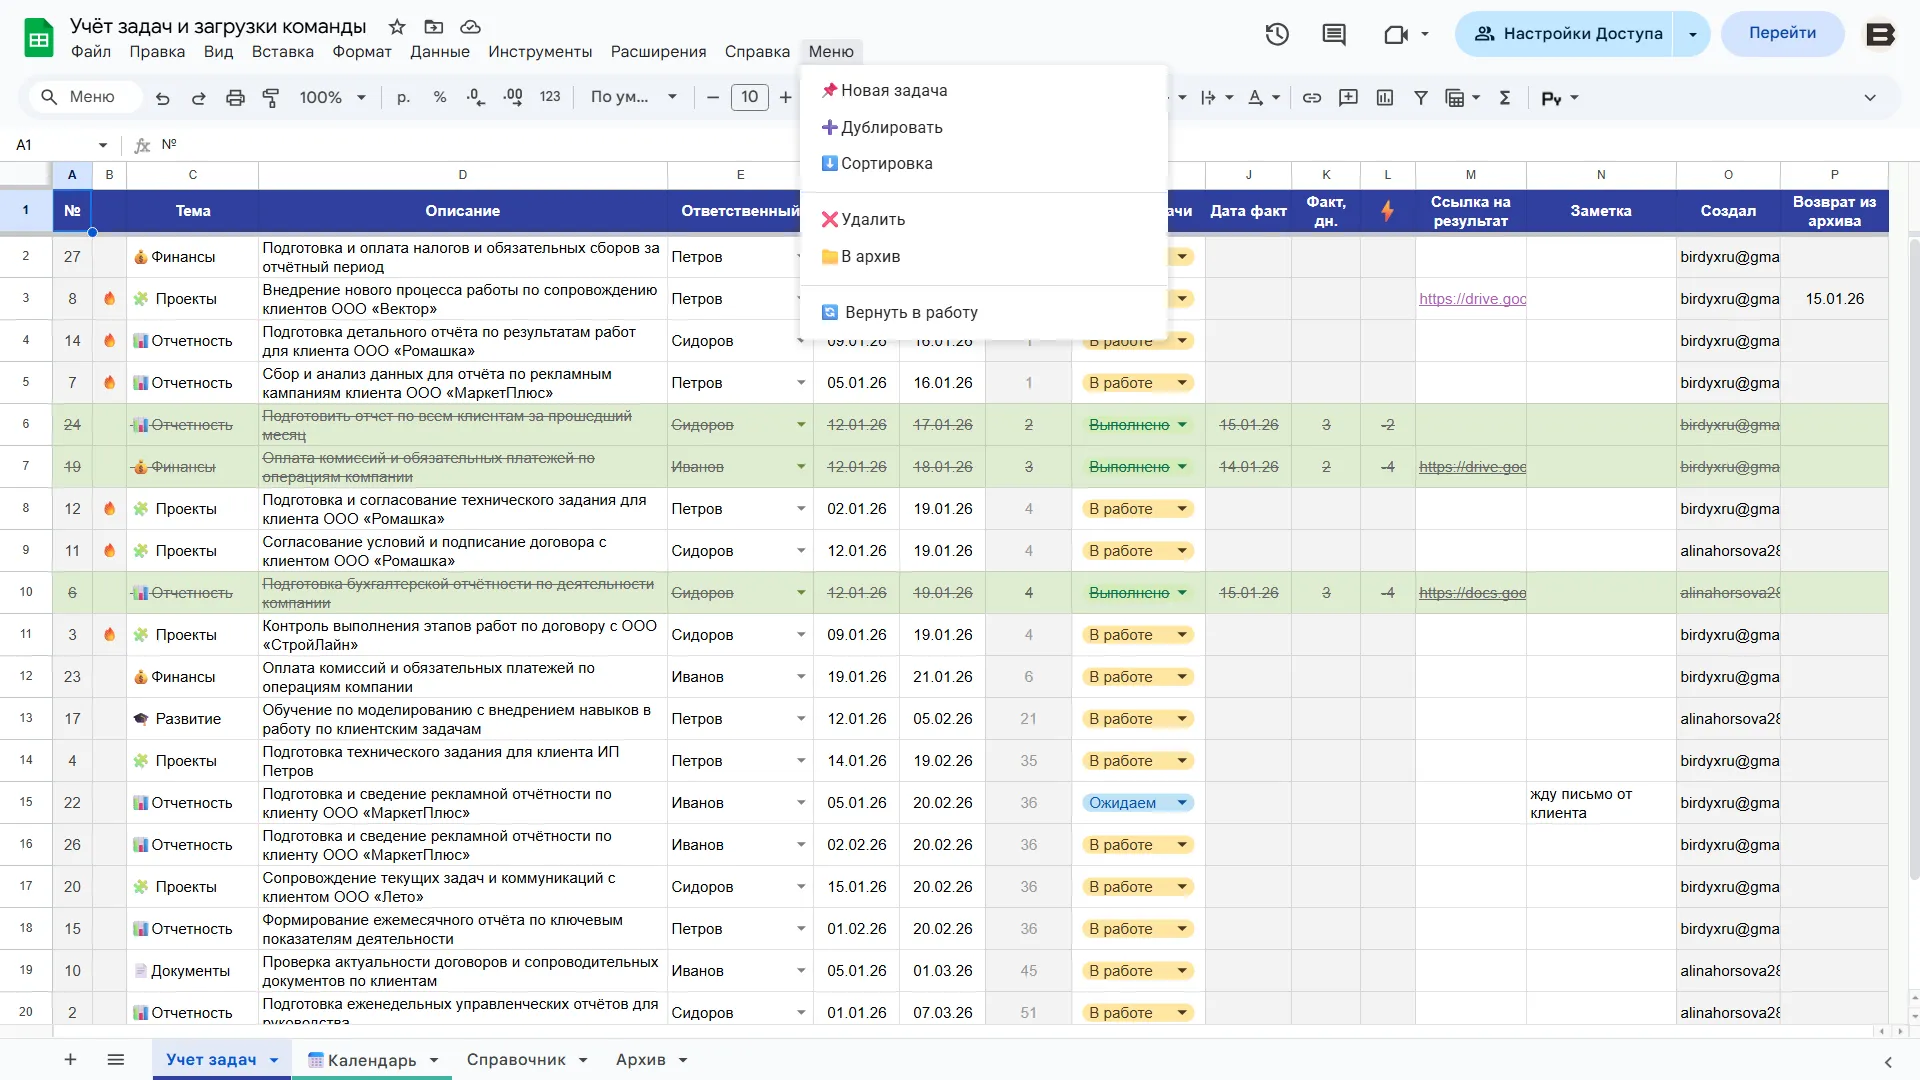Add a comment via toolbar icon
The image size is (1920, 1080).
pyautogui.click(x=1348, y=97)
